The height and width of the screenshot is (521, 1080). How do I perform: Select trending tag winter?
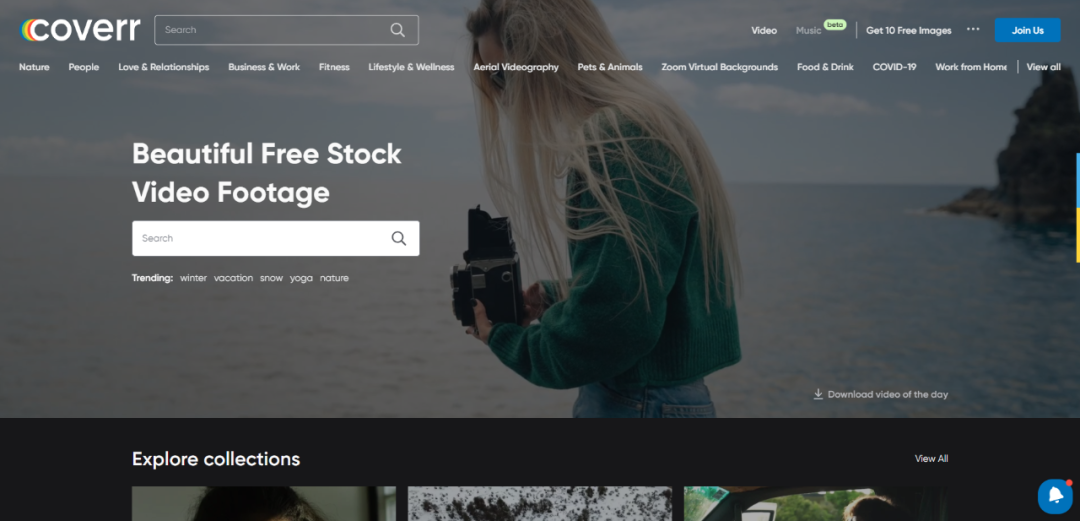(x=193, y=278)
